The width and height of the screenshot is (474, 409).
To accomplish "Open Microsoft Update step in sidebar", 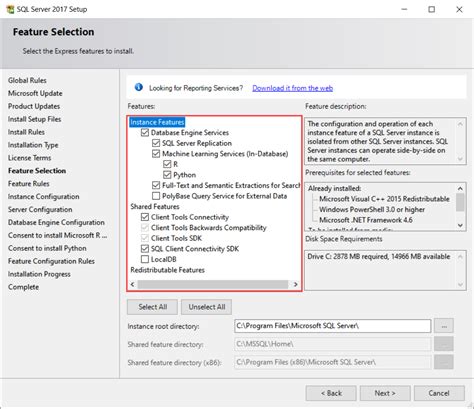I will pyautogui.click(x=35, y=93).
